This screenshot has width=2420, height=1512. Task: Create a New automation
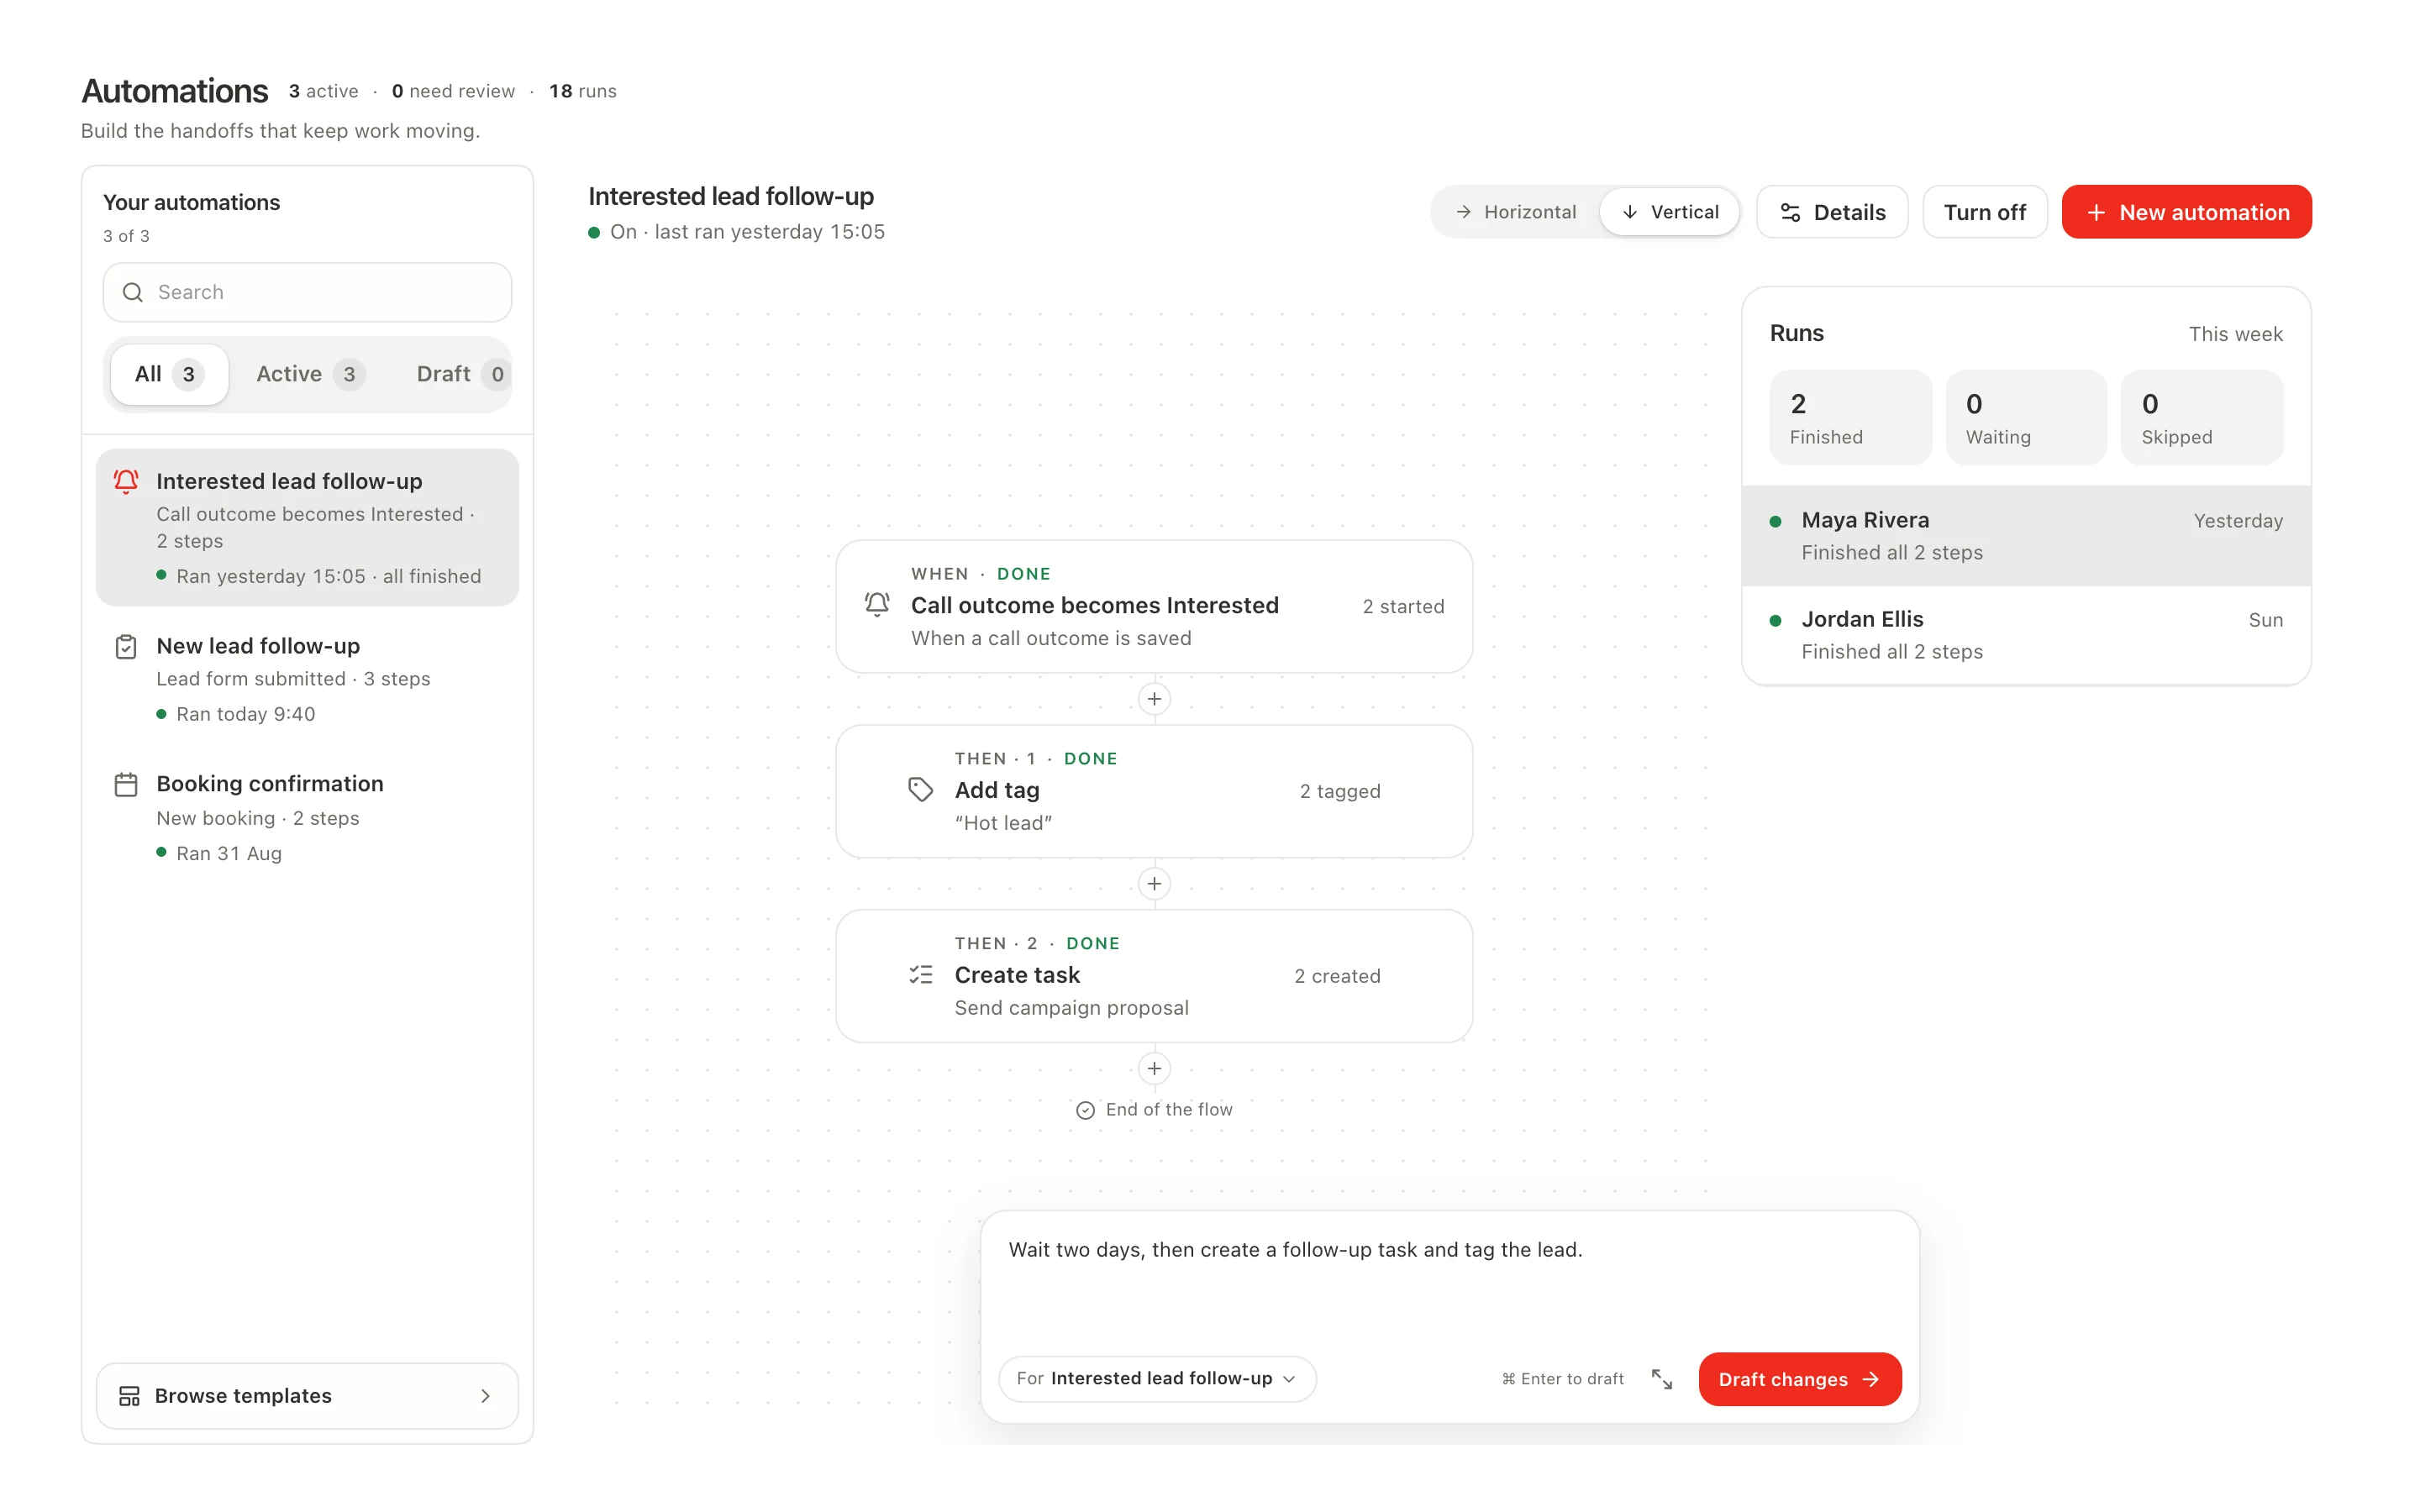2186,212
